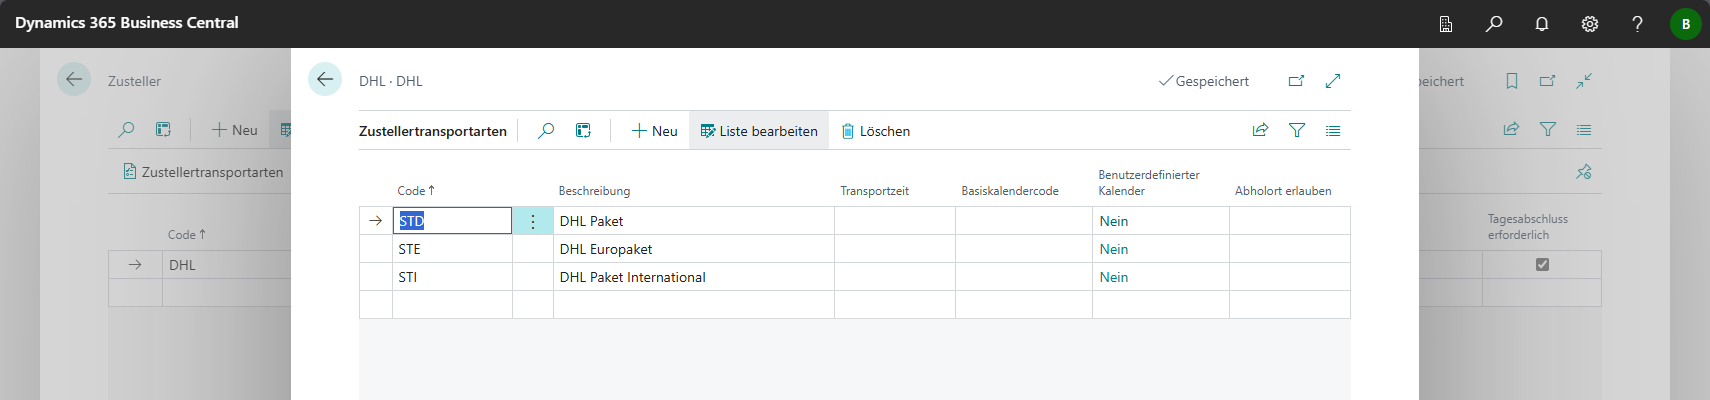
Task: Open Zustellertransportarten action in background page
Action: pyautogui.click(x=203, y=172)
